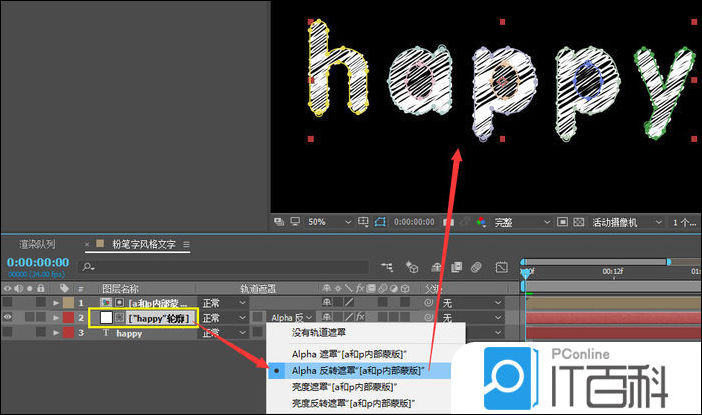Open the grid and guide options icon
This screenshot has width=702, height=415.
click(363, 222)
